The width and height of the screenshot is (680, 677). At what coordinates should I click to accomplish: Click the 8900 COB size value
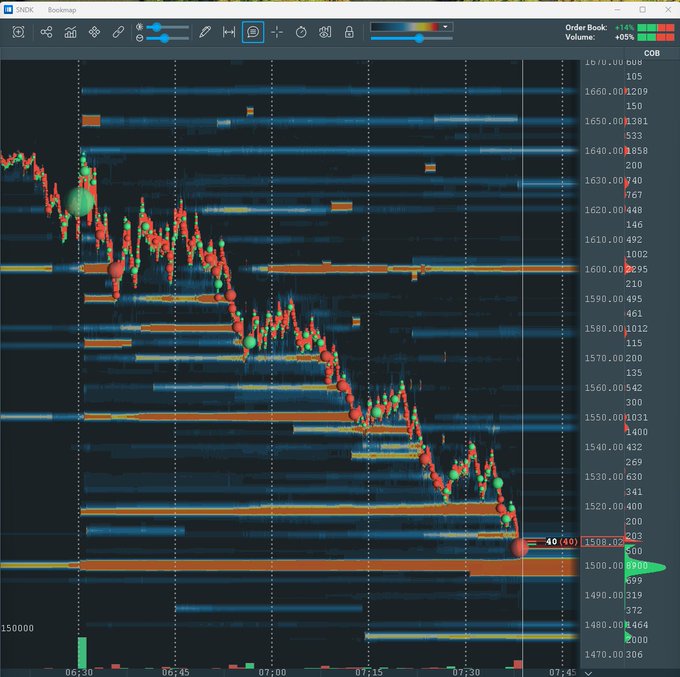(637, 566)
